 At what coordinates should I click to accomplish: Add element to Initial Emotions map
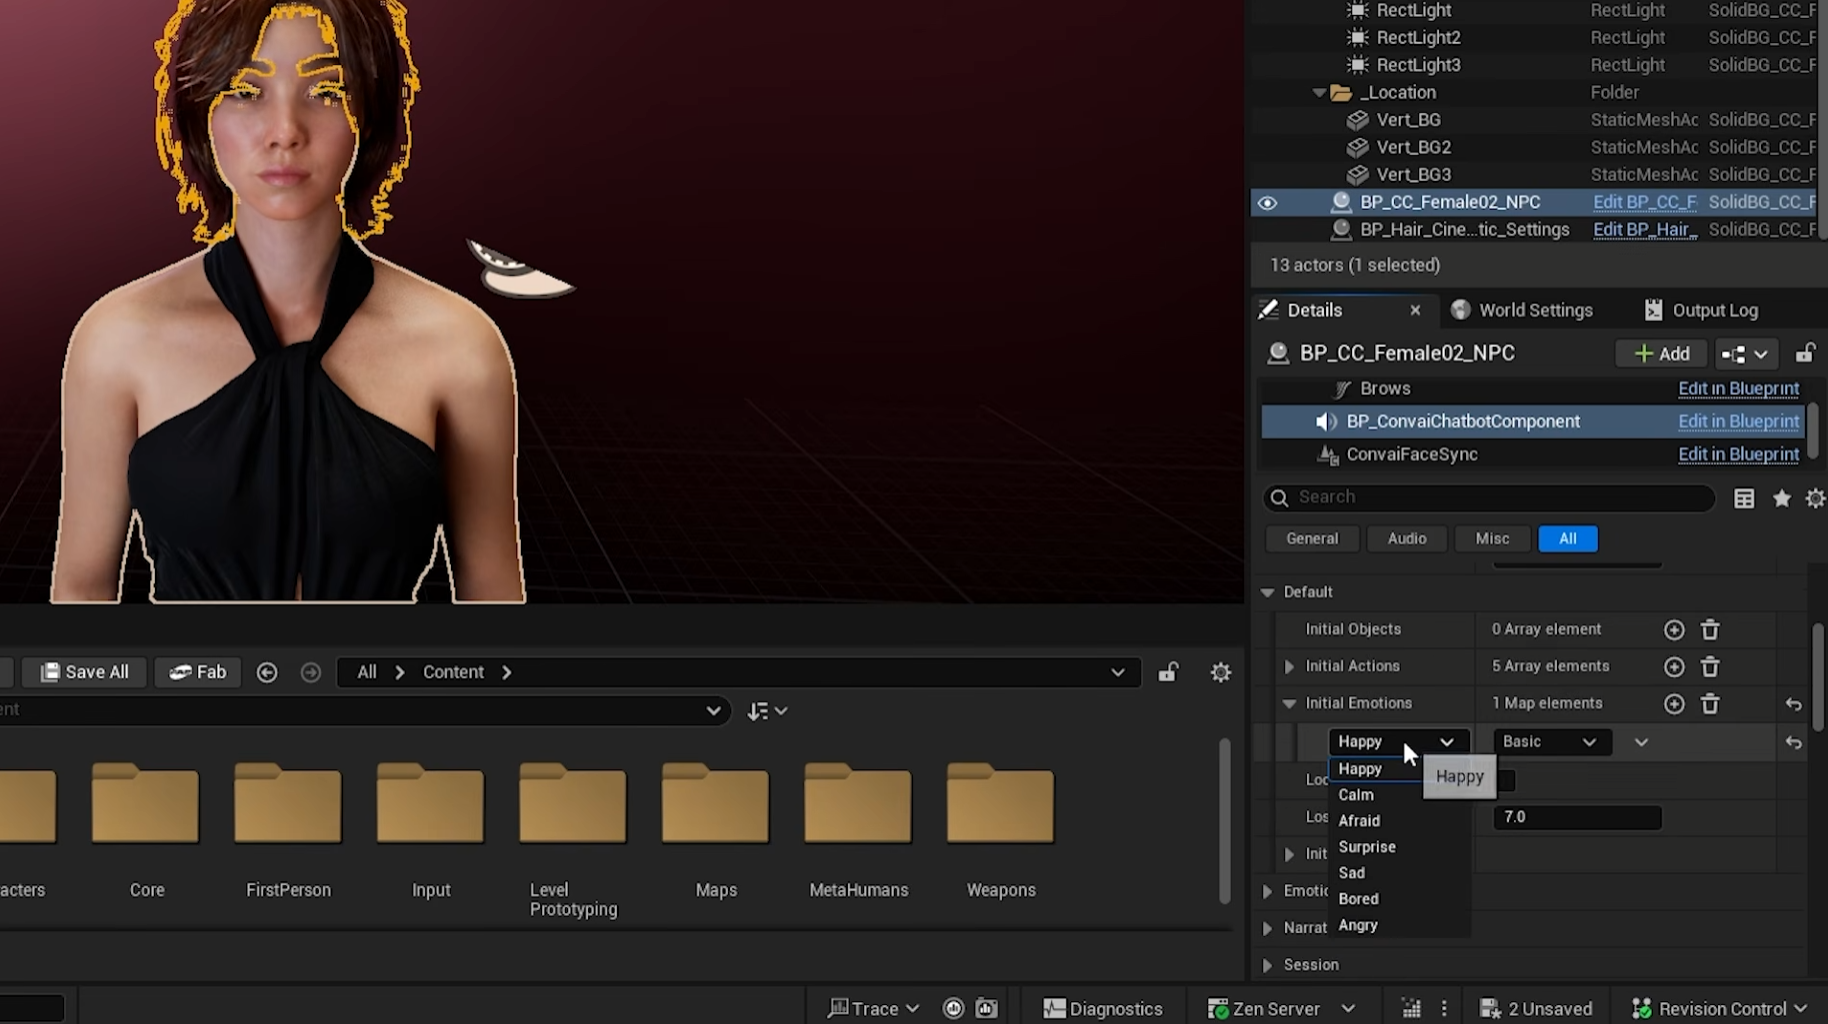pos(1674,704)
